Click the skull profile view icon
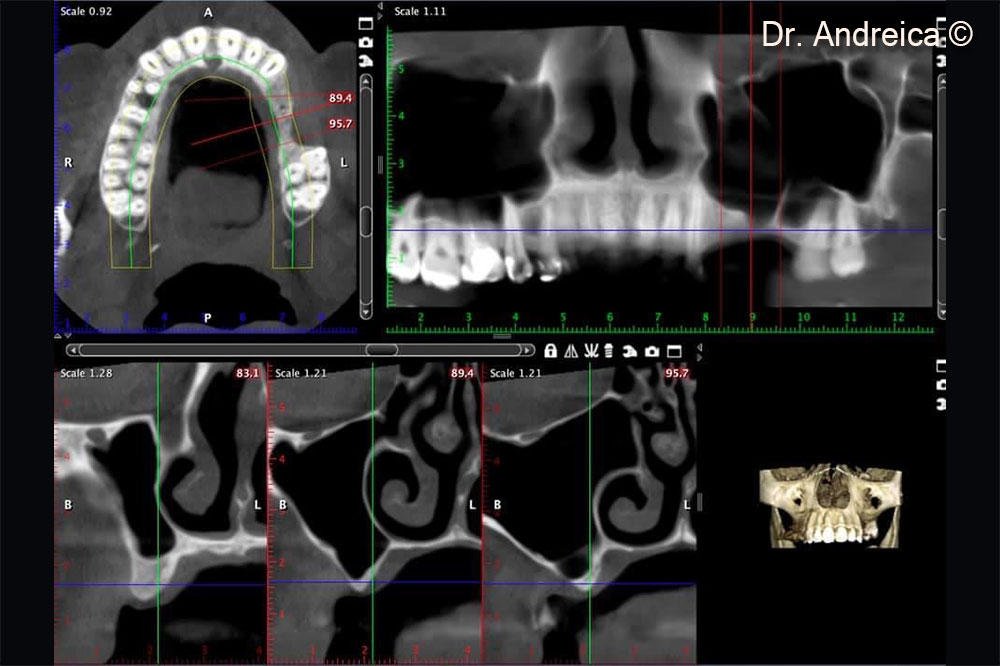This screenshot has height=666, width=1000. (631, 351)
